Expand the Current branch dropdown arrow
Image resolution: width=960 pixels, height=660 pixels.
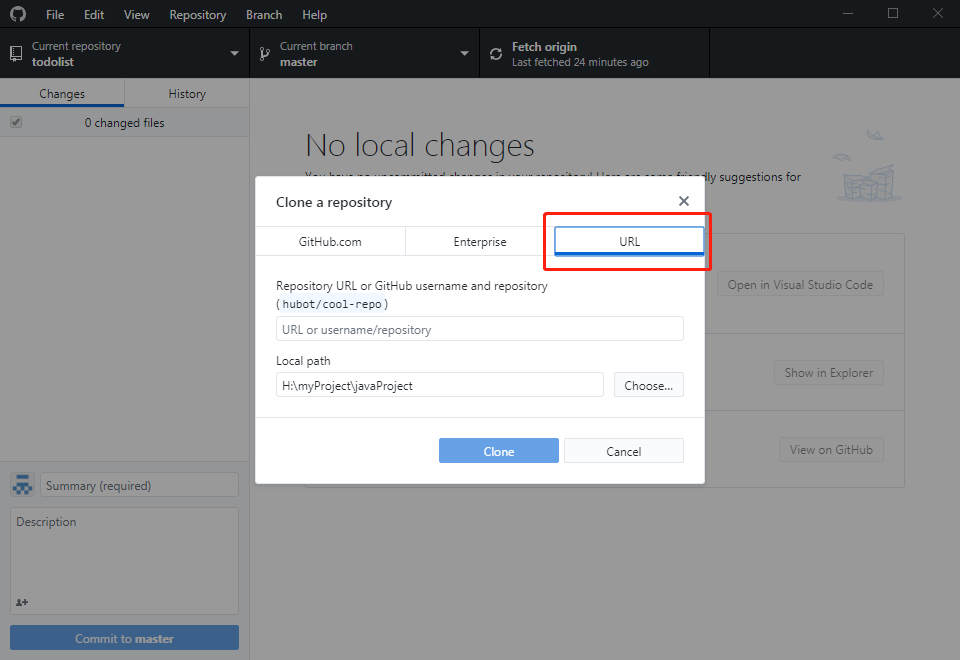coord(465,53)
